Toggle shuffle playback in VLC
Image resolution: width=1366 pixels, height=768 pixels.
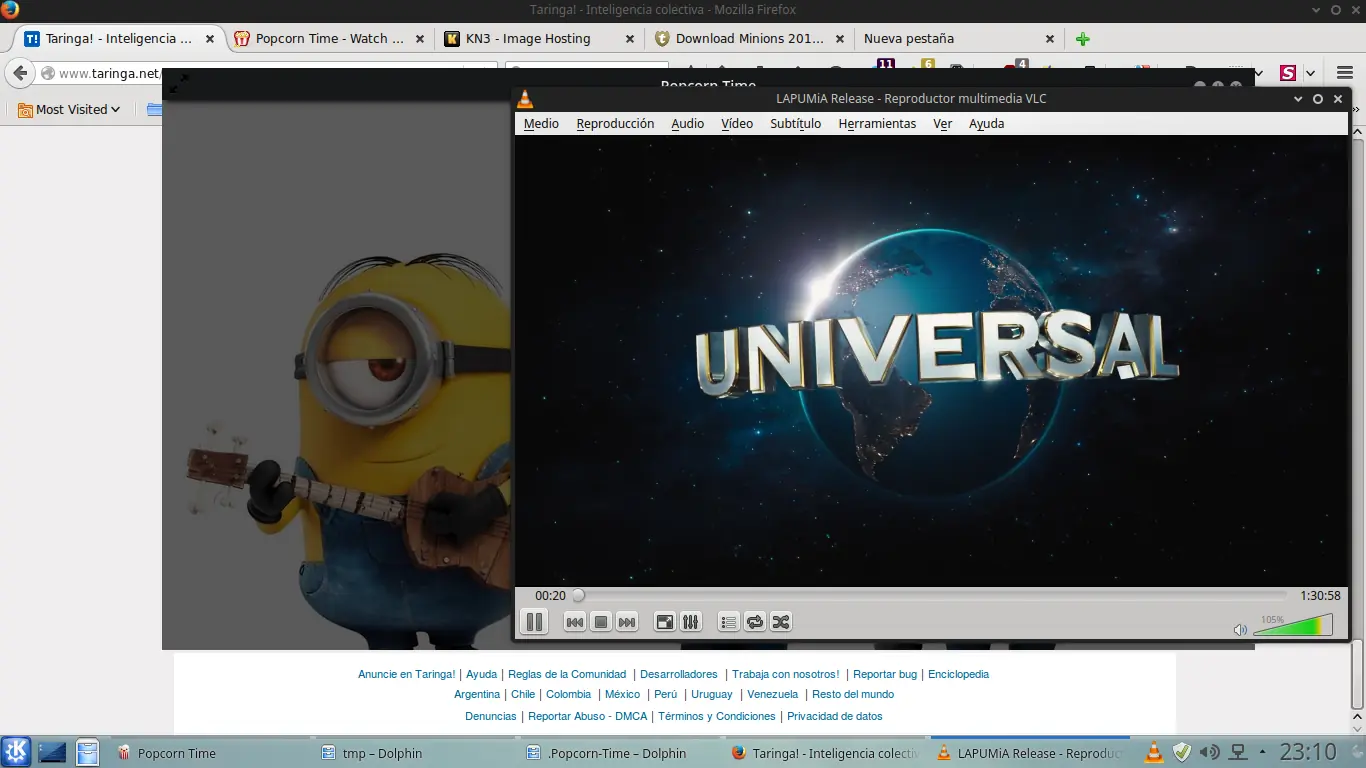781,622
